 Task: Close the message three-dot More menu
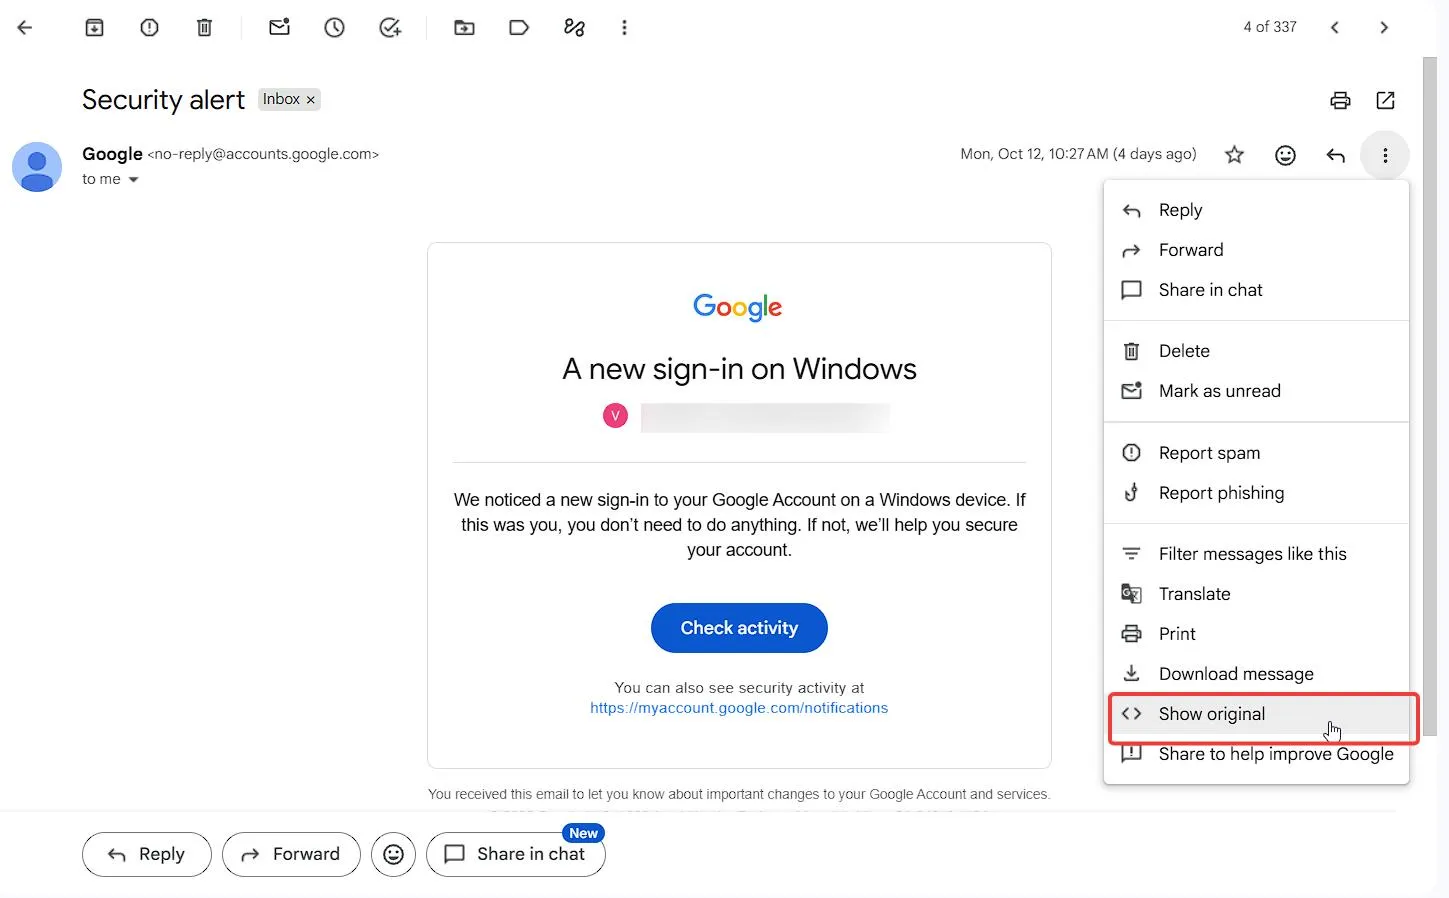coord(1385,155)
